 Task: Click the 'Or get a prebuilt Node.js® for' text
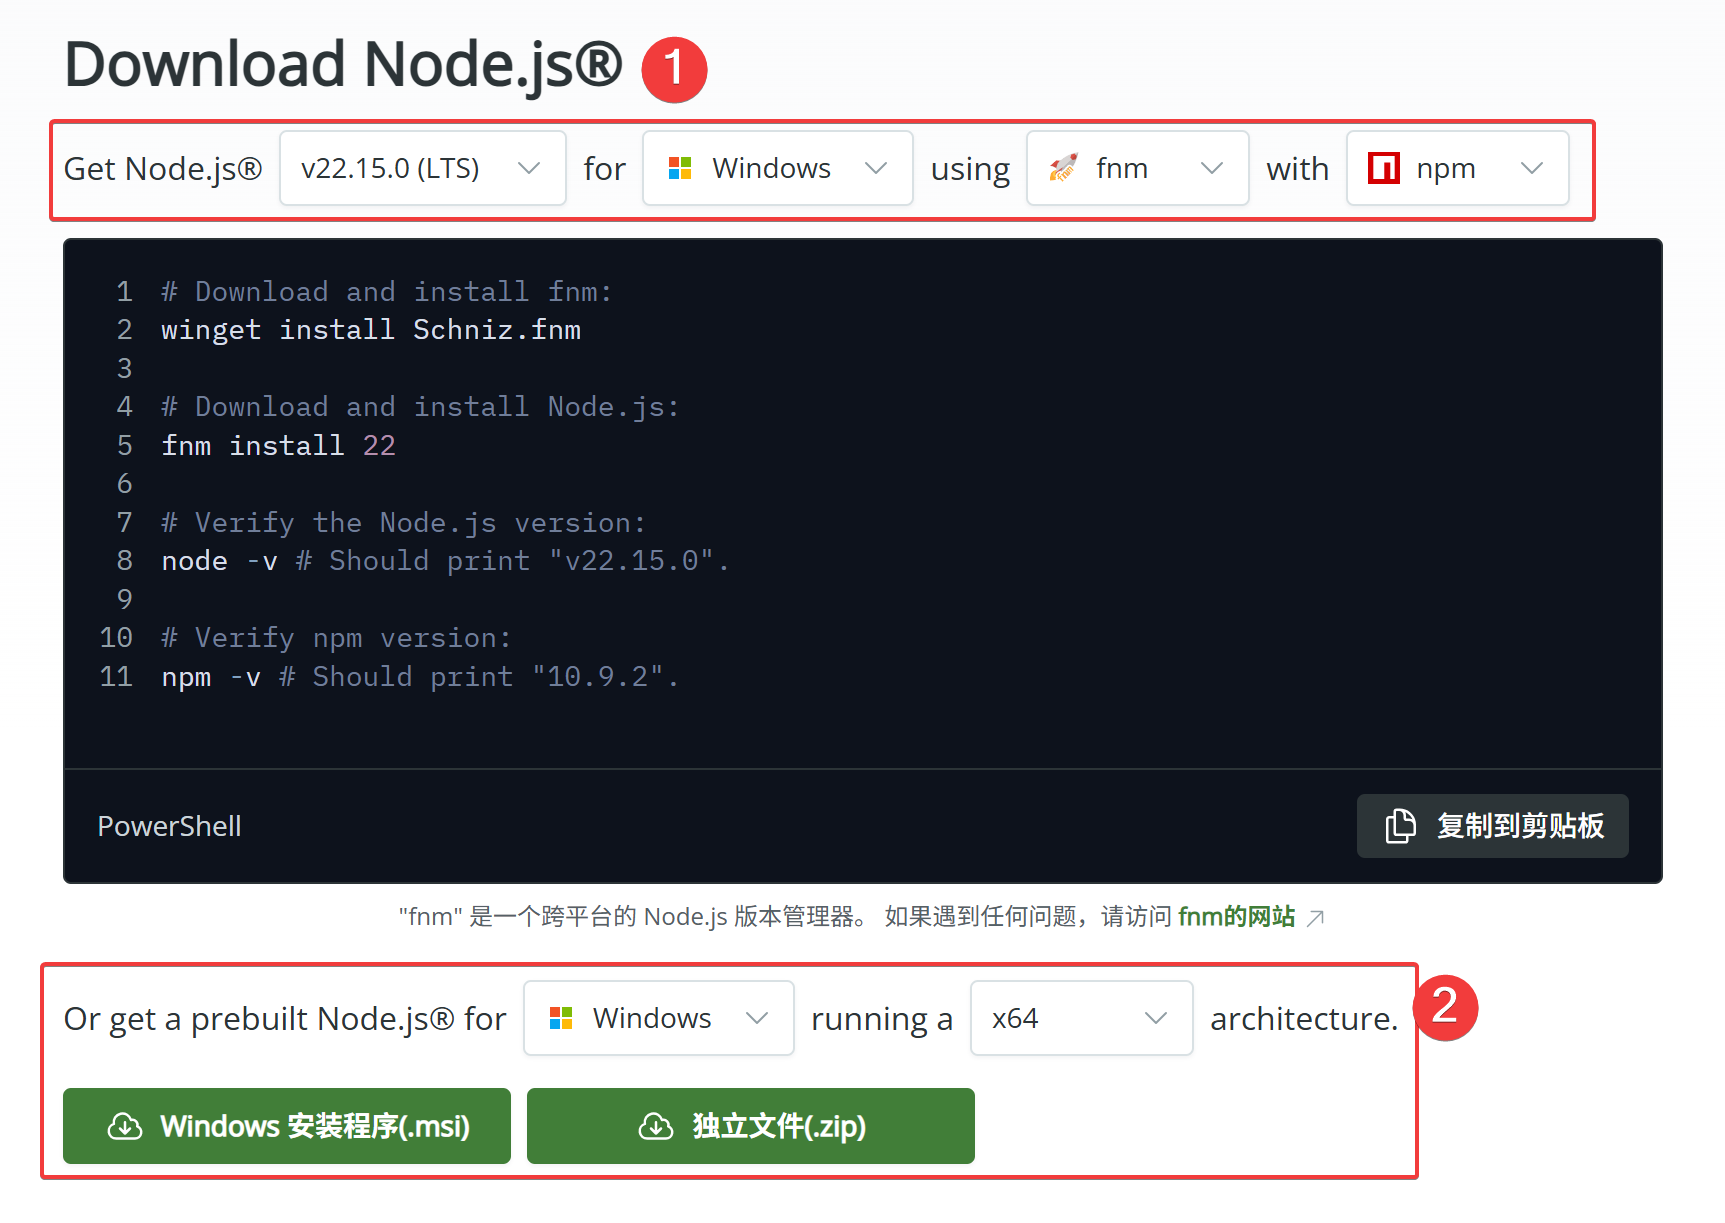point(285,1019)
